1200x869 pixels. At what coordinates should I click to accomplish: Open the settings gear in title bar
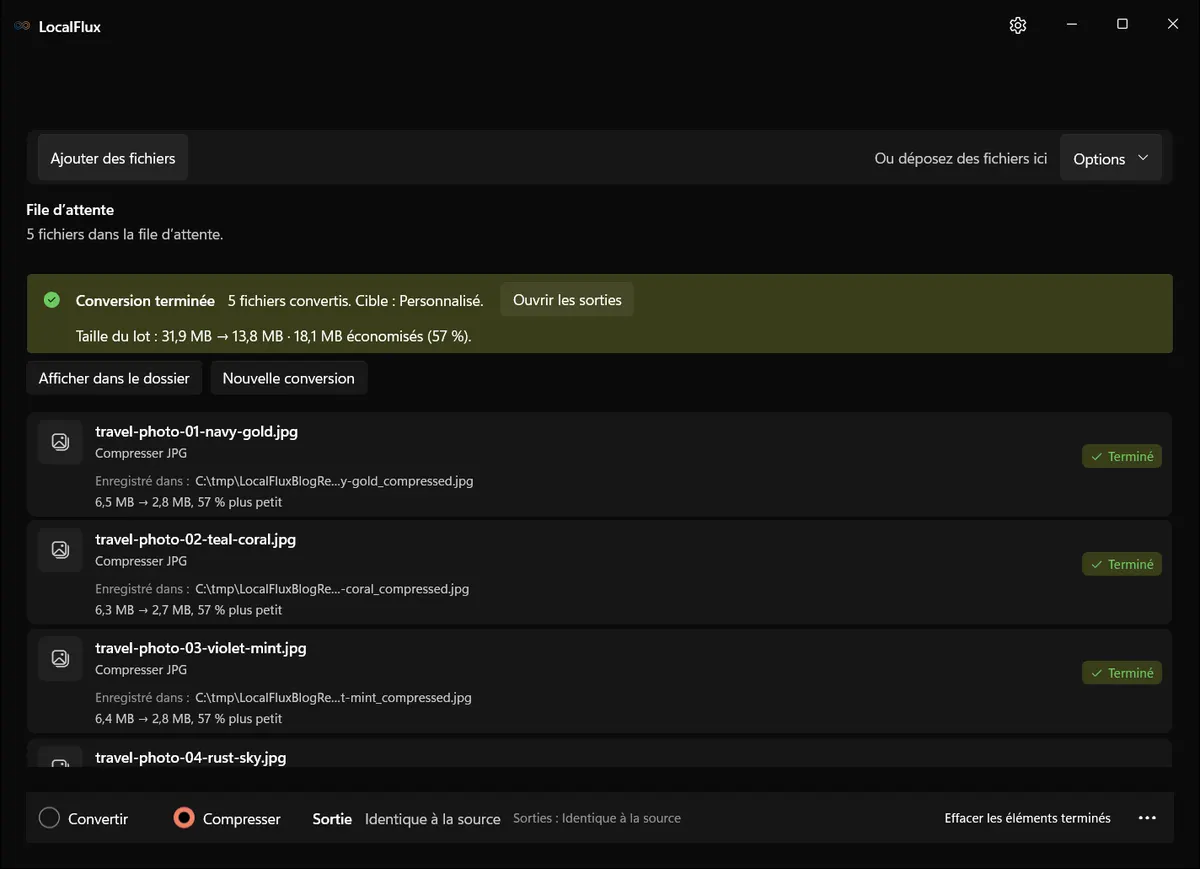(1018, 25)
